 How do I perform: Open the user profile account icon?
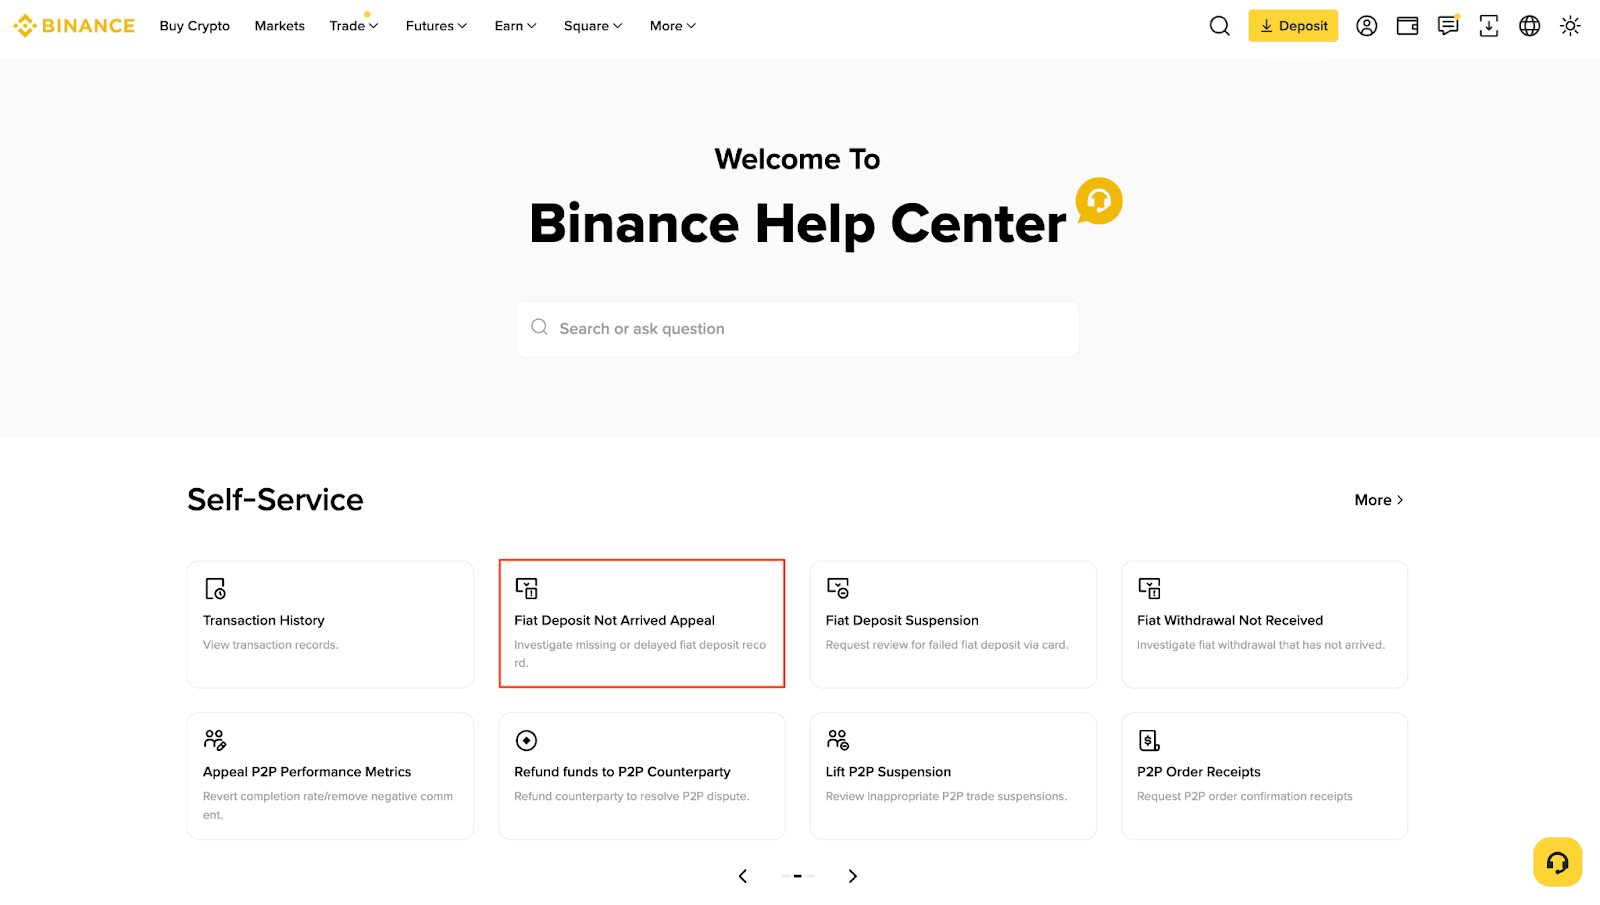1366,26
